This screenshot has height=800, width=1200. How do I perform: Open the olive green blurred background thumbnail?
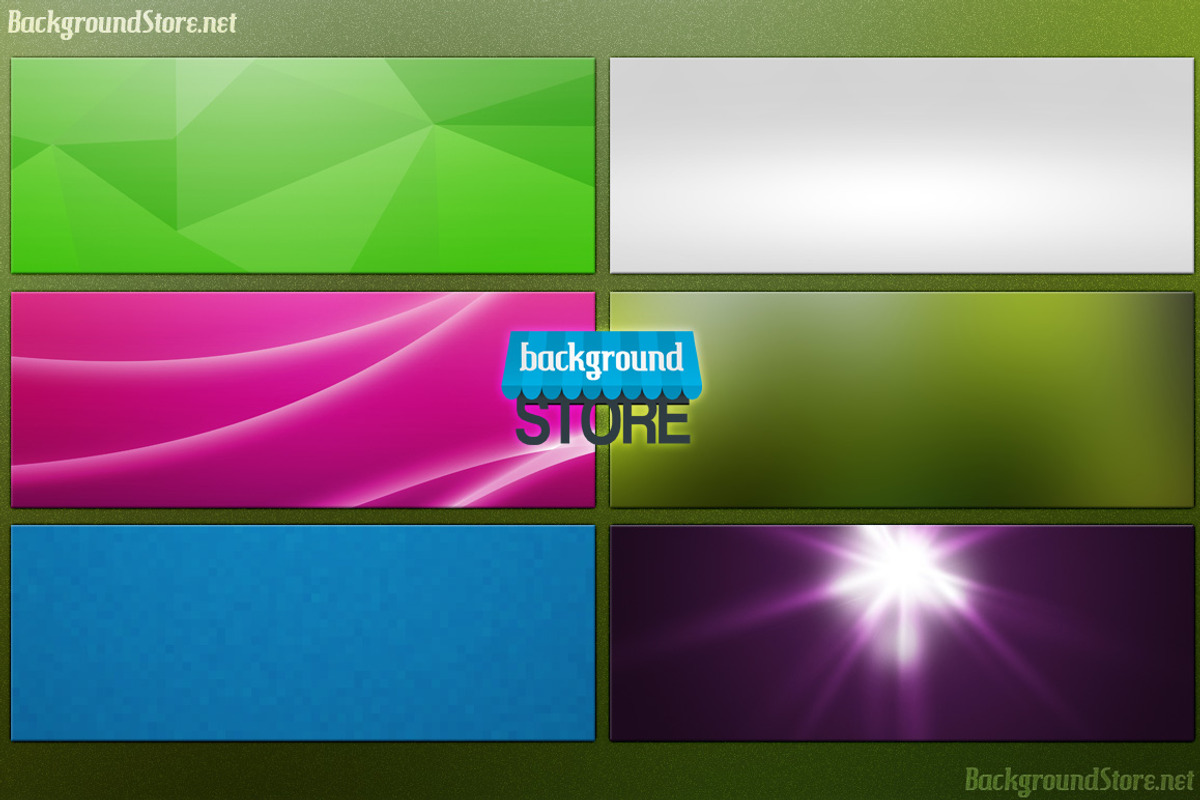point(901,399)
